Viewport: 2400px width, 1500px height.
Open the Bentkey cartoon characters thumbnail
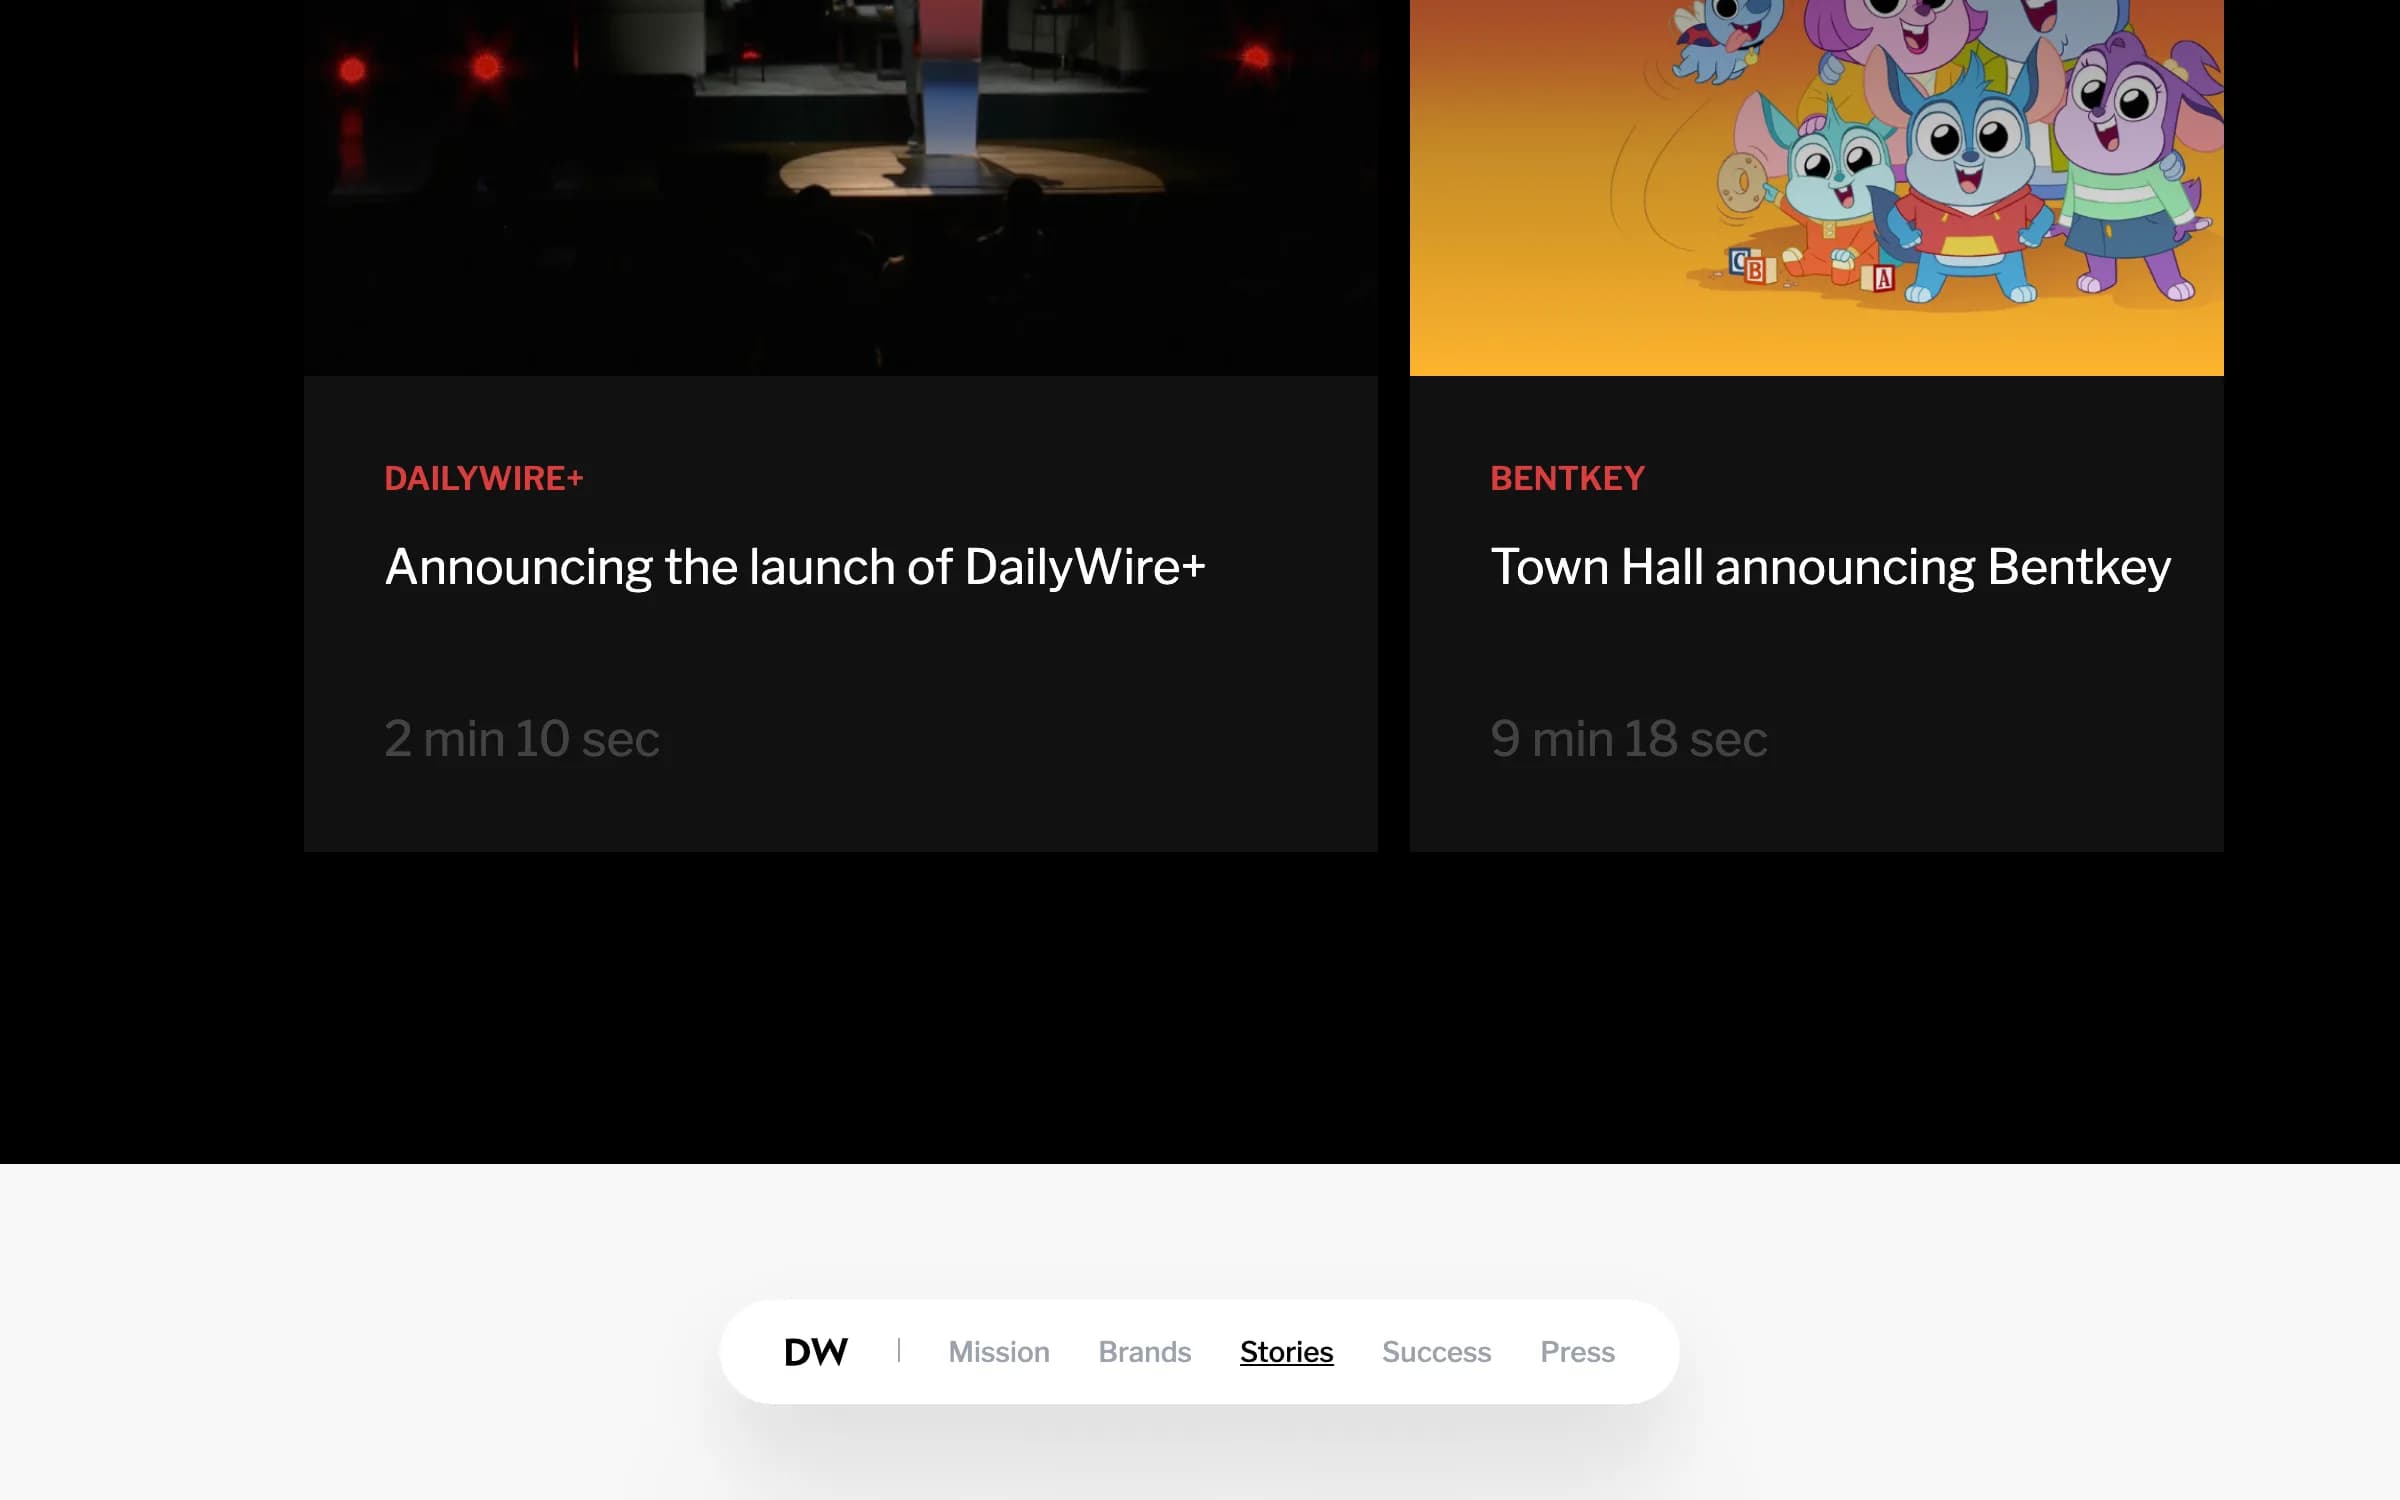click(1817, 188)
